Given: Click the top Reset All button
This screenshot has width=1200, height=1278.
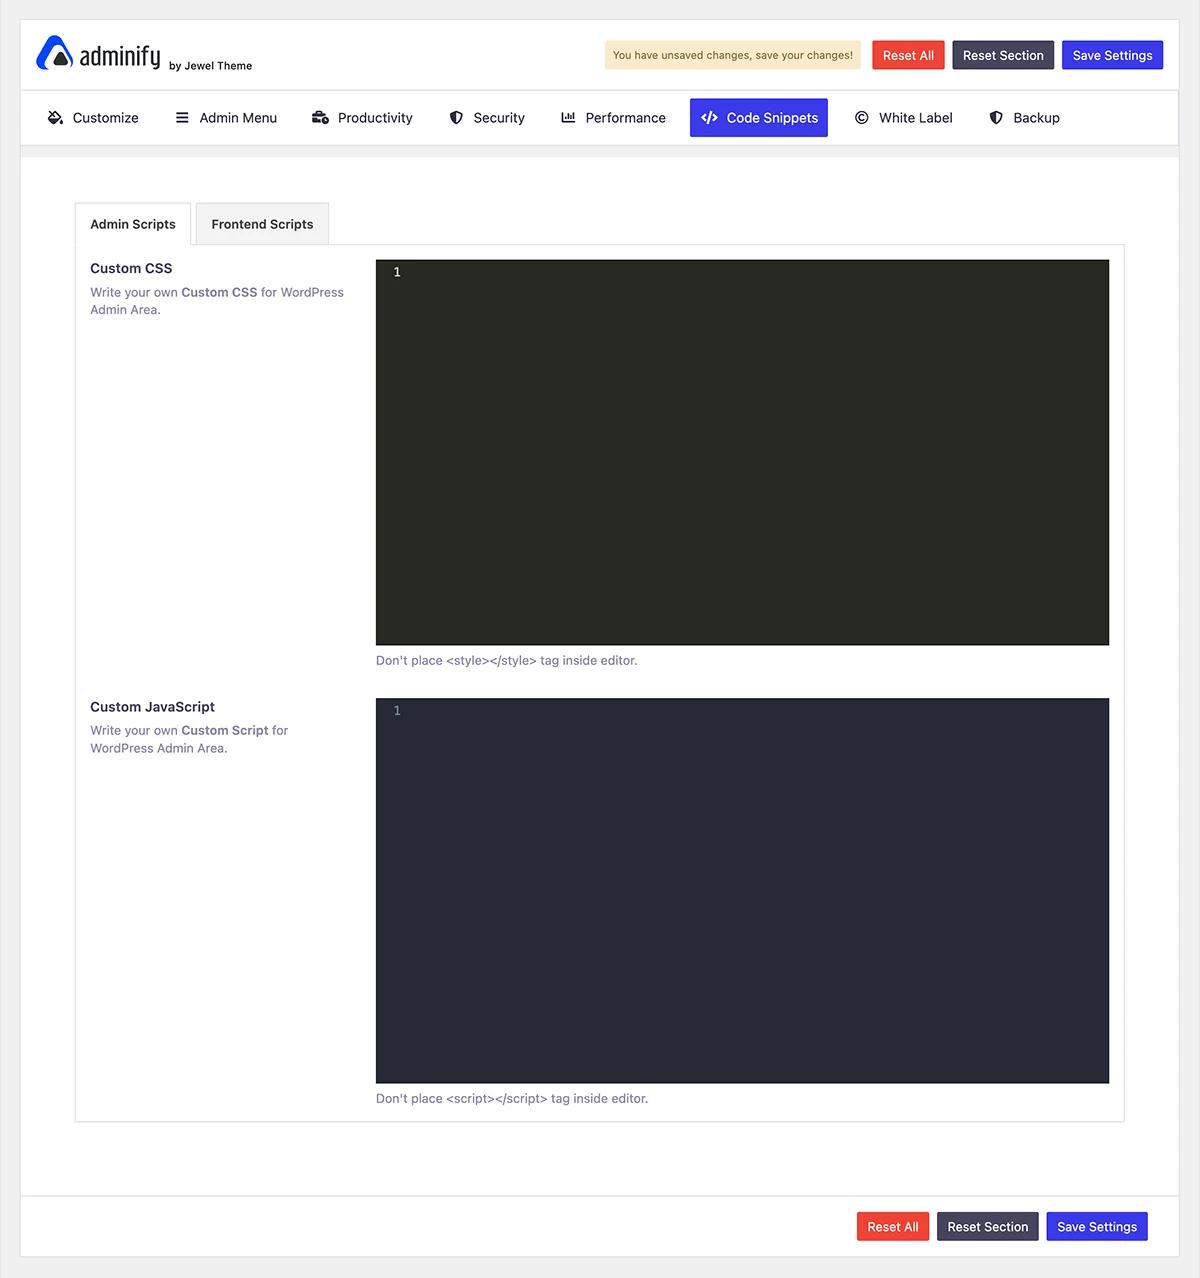Looking at the screenshot, I should point(908,55).
